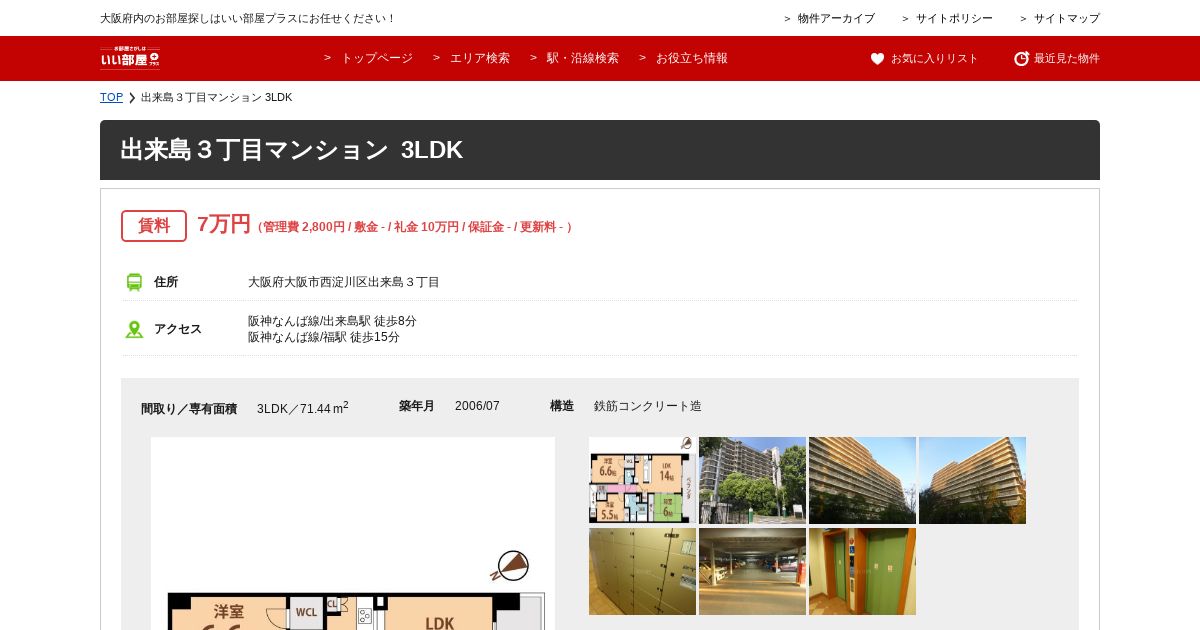Click the green map pin access icon
Image resolution: width=1200 pixels, height=630 pixels.
point(134,329)
